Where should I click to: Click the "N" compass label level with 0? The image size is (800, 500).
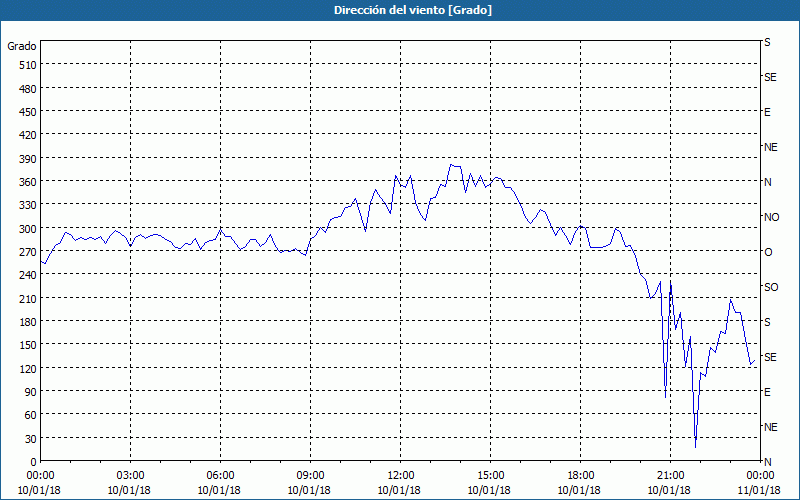[767, 462]
